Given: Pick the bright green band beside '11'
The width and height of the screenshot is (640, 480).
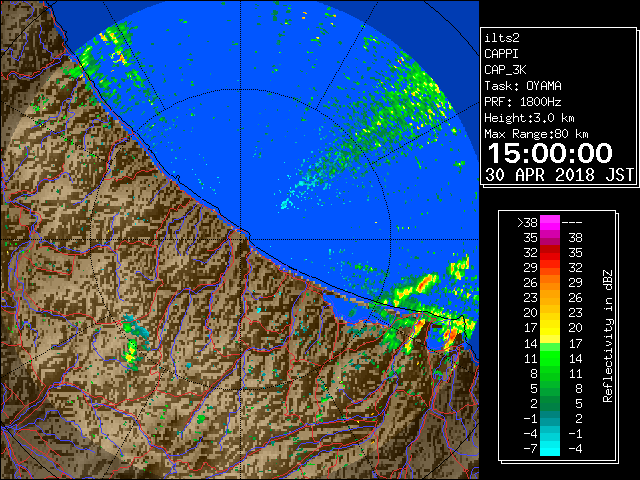Looking at the screenshot, I should (550, 358).
